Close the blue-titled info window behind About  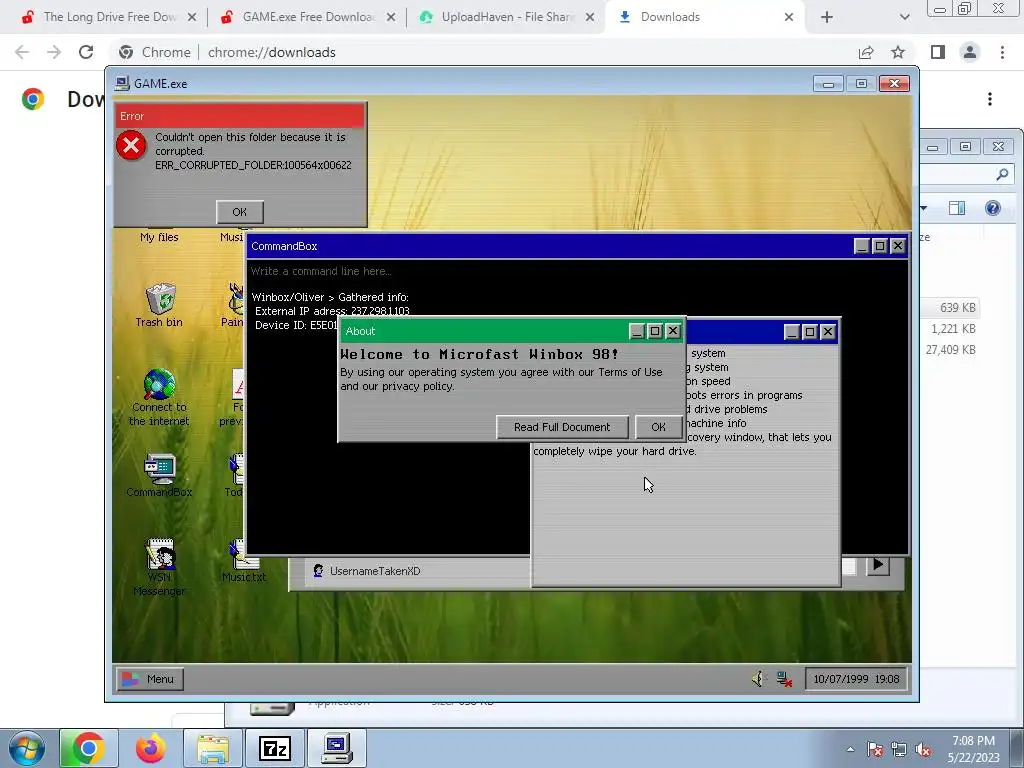[827, 332]
